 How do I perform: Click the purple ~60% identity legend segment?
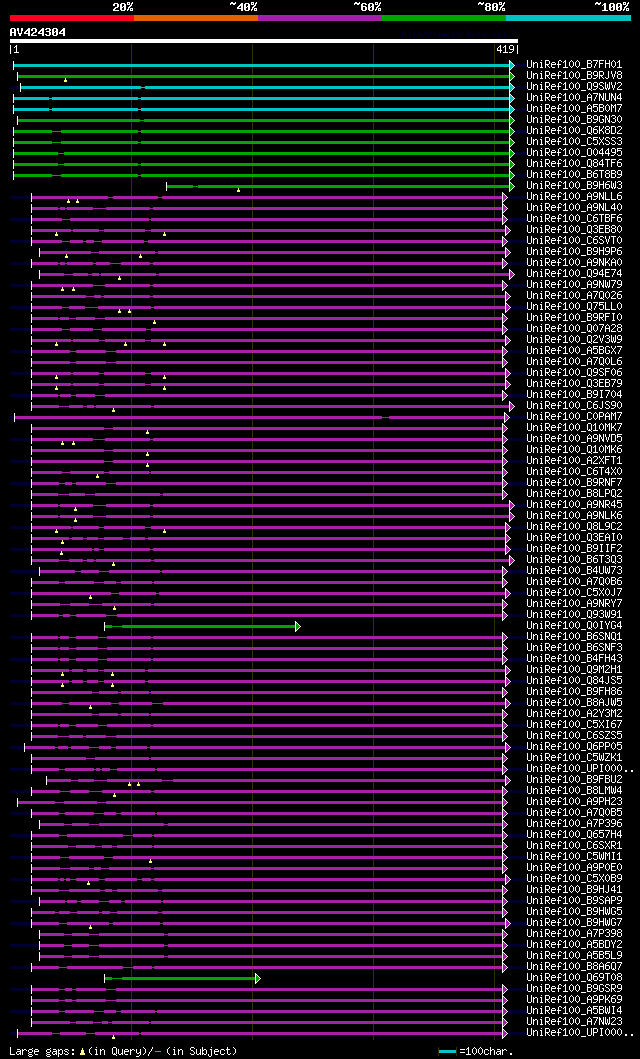coord(320,18)
